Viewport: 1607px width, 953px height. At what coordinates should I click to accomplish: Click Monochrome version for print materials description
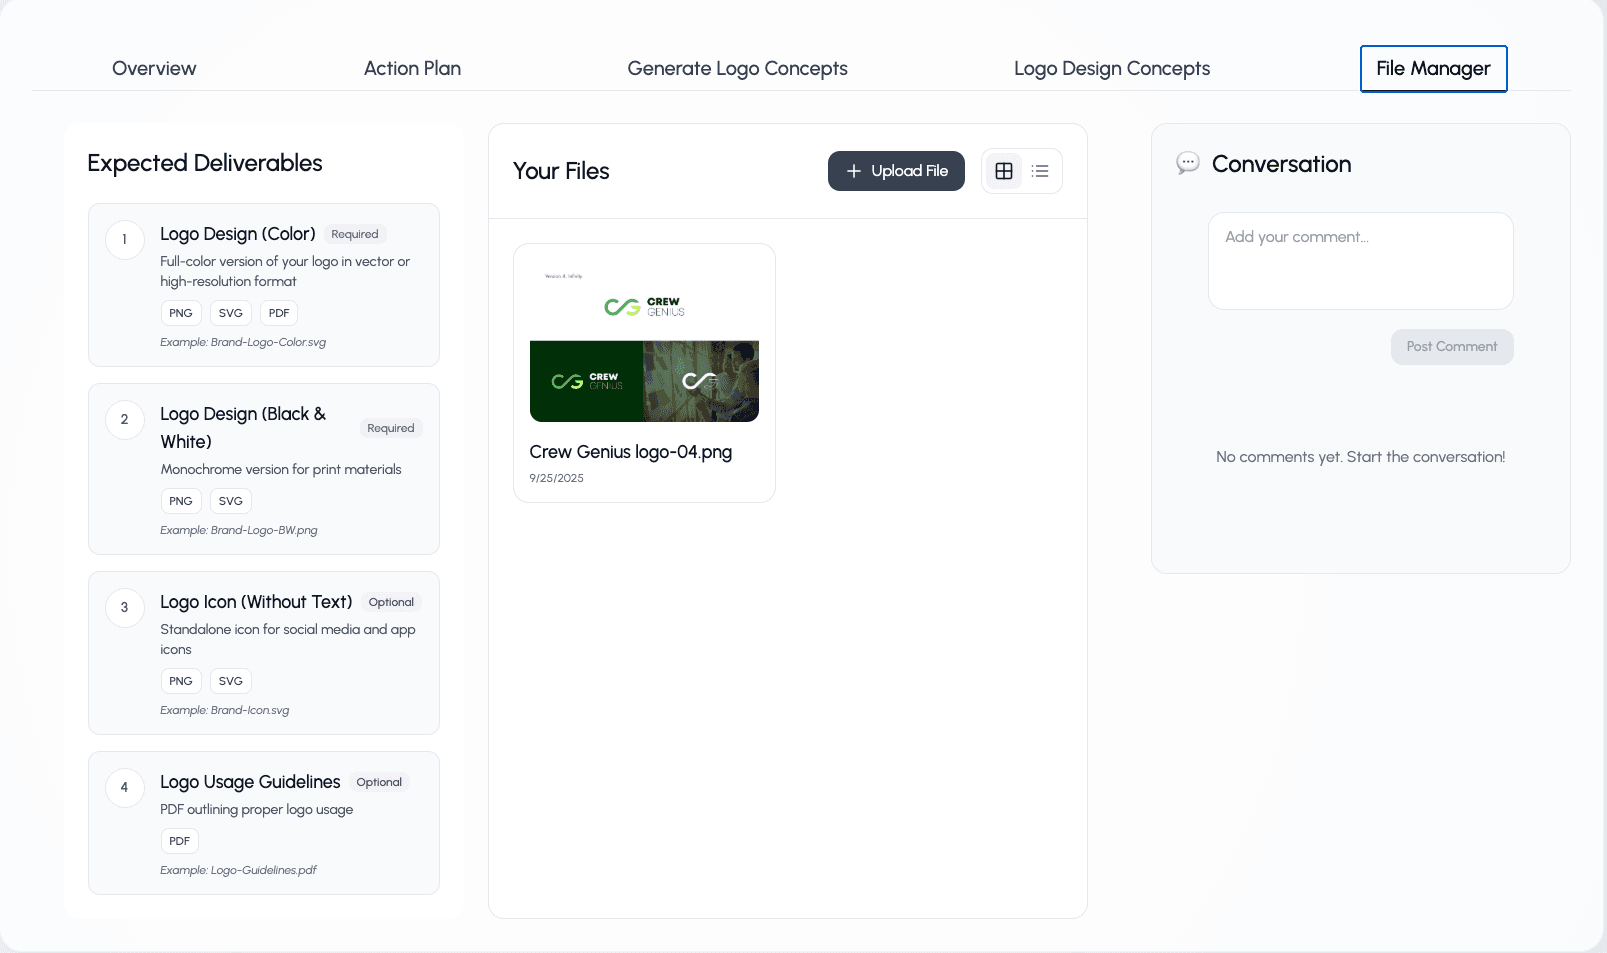point(281,469)
